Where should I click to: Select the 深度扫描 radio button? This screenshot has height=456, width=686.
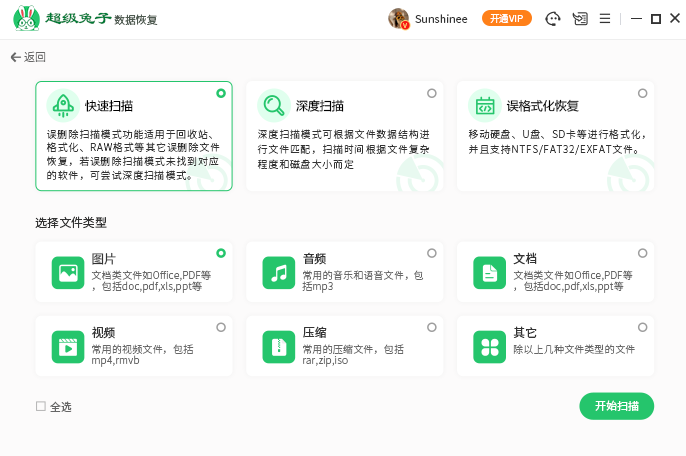tap(432, 93)
